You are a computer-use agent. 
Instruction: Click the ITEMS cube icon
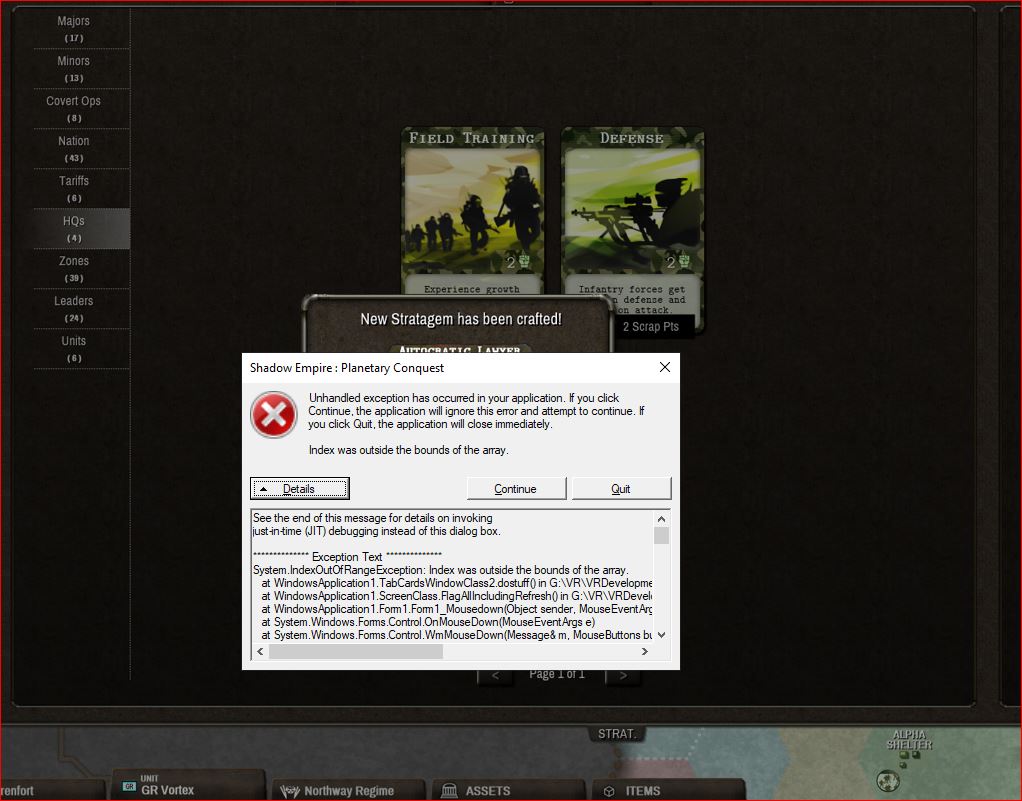(x=609, y=791)
